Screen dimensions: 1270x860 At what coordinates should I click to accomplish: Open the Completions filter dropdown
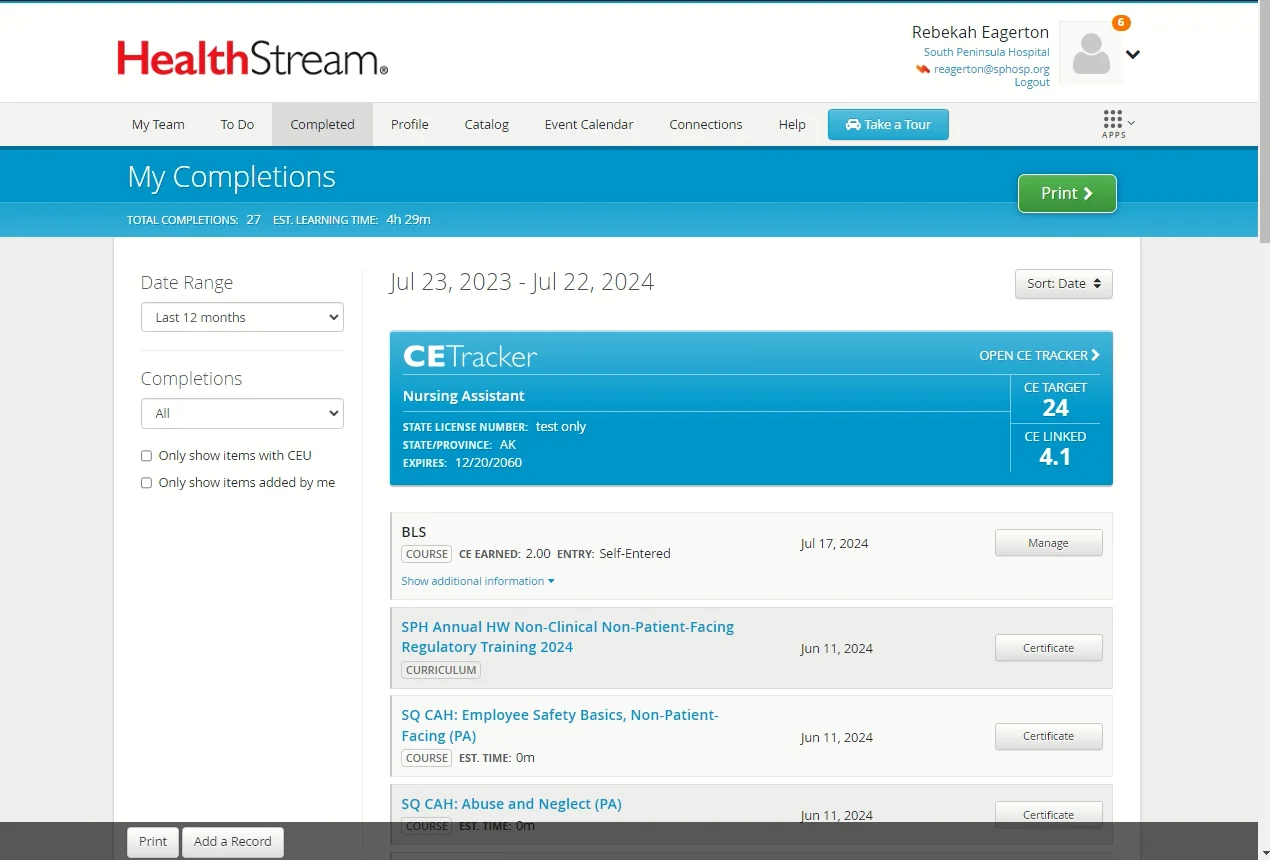click(242, 413)
